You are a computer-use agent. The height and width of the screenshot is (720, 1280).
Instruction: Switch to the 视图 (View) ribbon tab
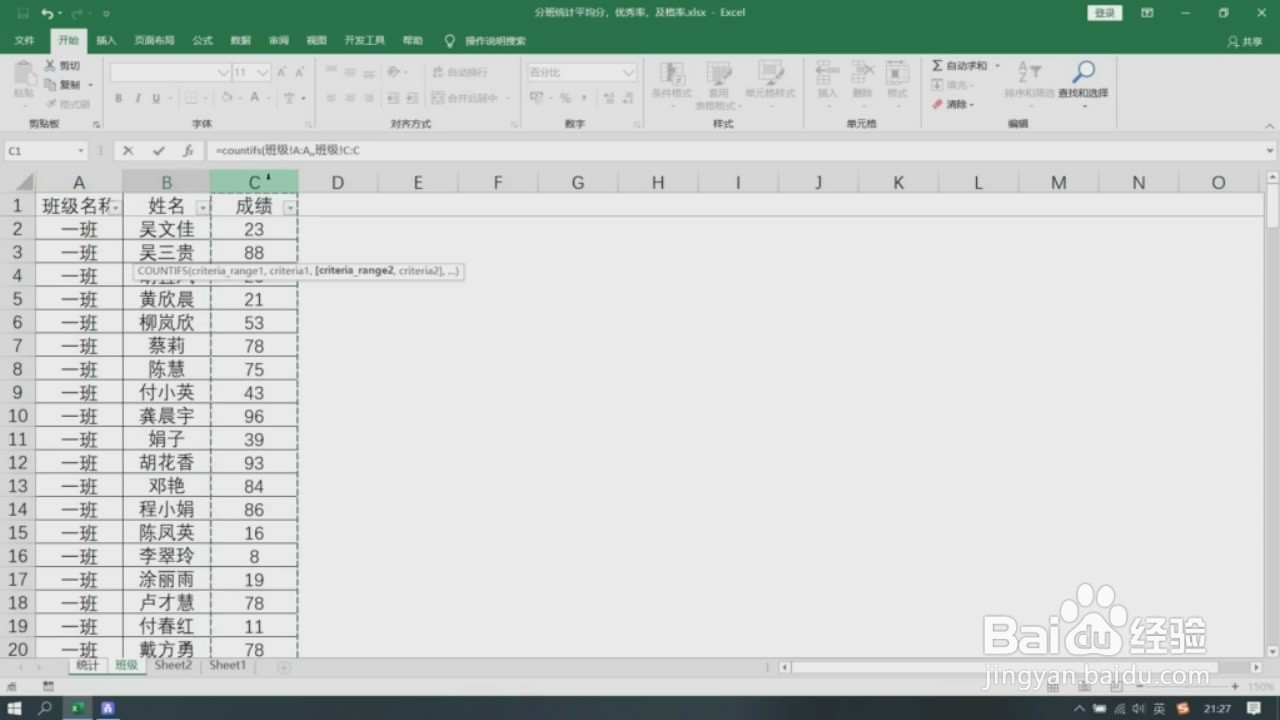pos(316,41)
